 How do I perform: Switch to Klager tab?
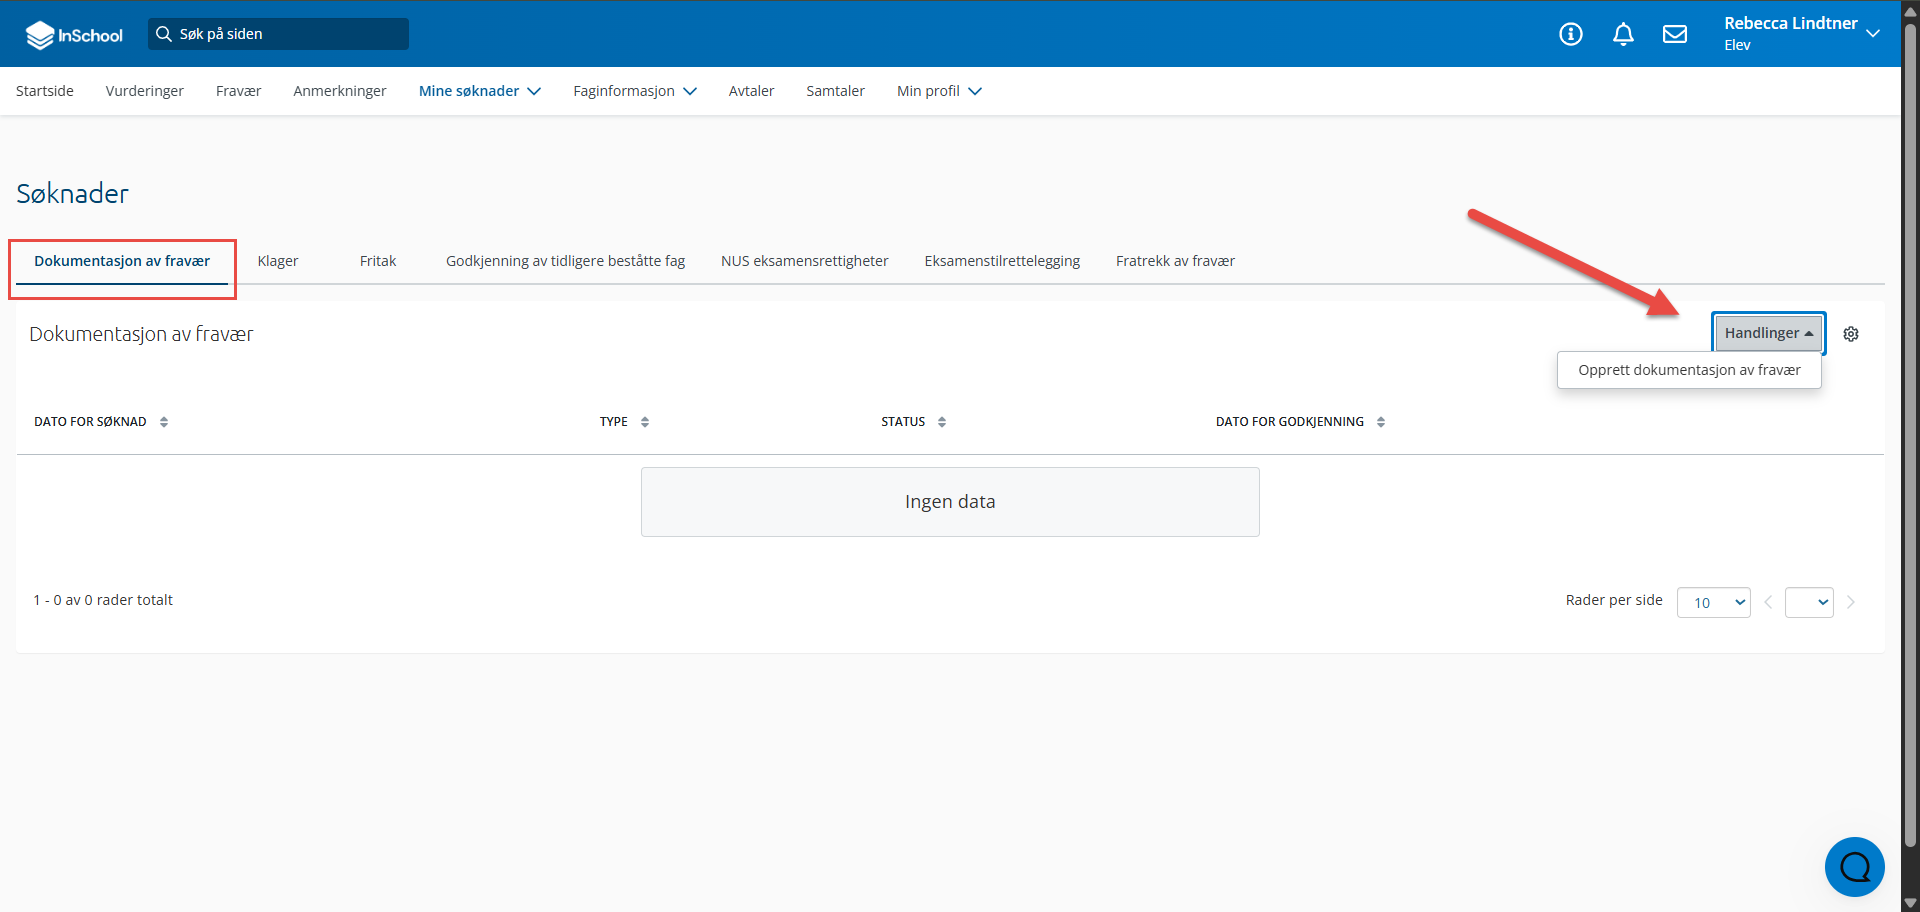point(278,261)
